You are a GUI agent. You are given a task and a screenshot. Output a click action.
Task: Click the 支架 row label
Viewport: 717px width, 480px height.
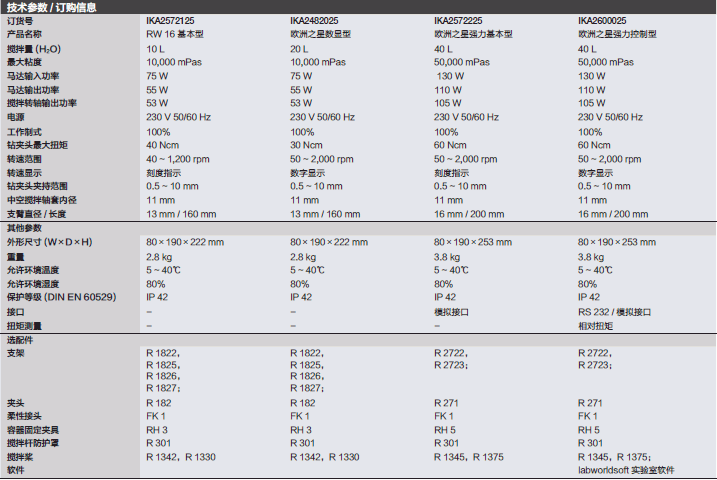15,353
